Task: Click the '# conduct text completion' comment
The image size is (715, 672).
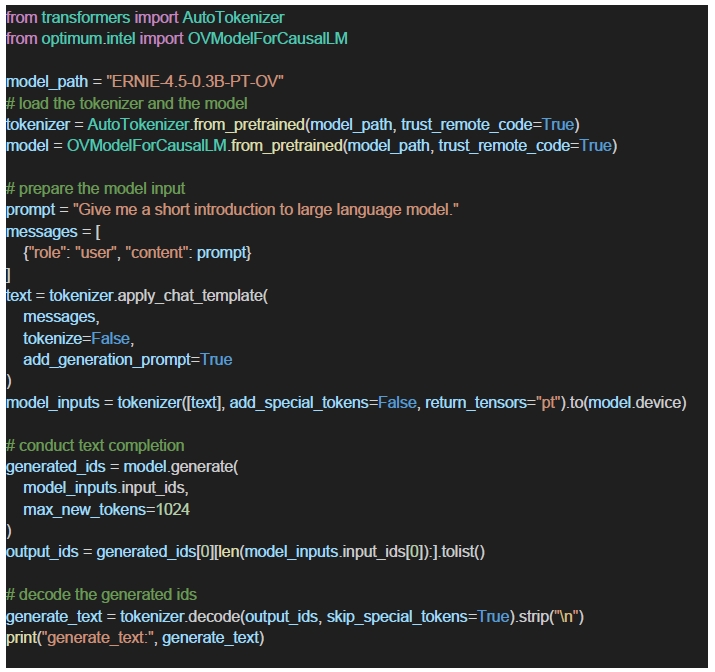Action: pyautogui.click(x=95, y=445)
